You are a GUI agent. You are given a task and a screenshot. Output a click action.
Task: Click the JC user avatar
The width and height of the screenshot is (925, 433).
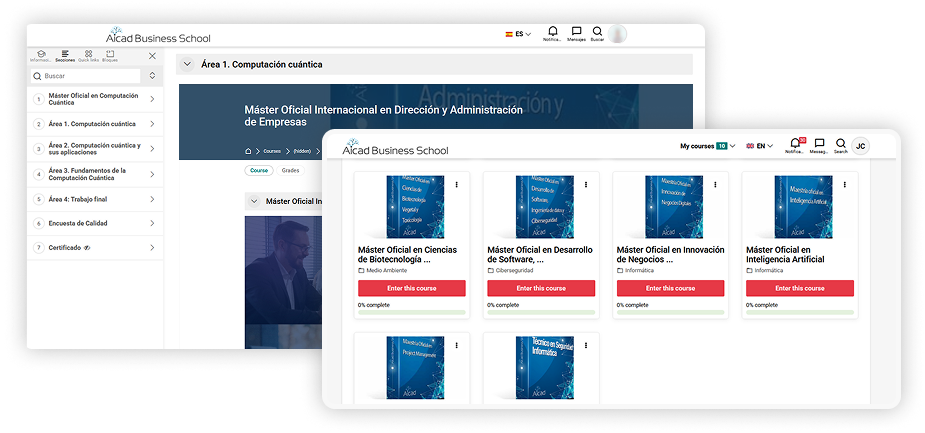coord(861,146)
